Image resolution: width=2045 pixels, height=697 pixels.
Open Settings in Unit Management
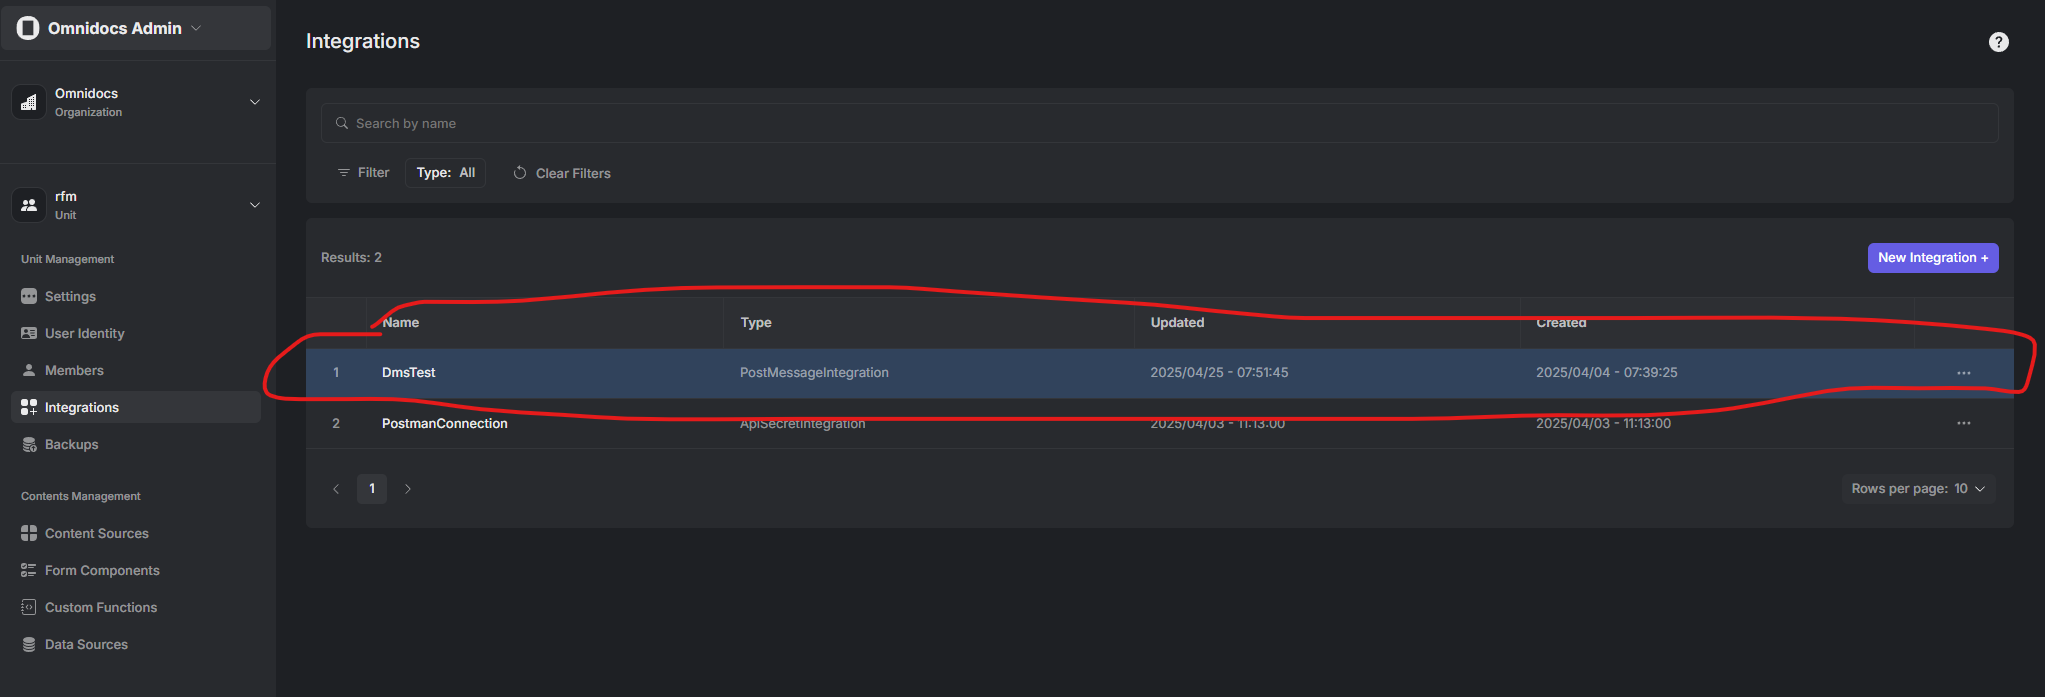(70, 296)
